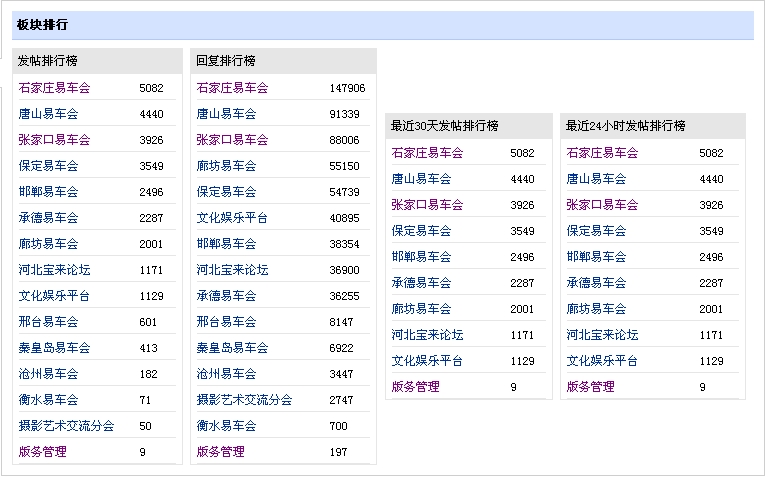The height and width of the screenshot is (483, 771).
Task: Select reply count 88006 for 张家口易车会
Action: click(345, 141)
